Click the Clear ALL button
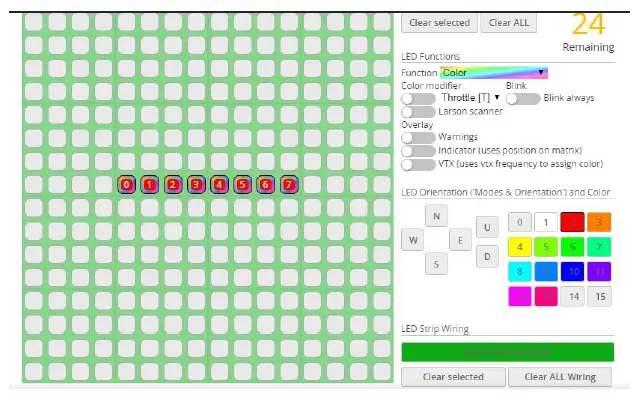Screen dimensions: 636x404 tap(509, 23)
